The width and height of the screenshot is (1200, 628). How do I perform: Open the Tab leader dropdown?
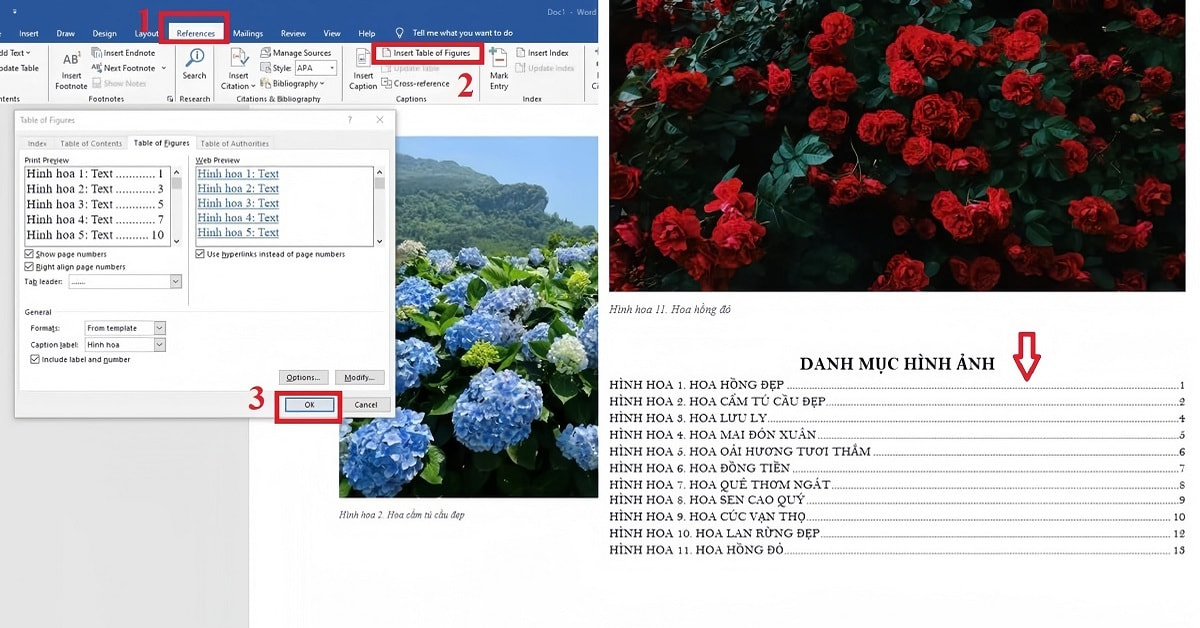pos(176,283)
